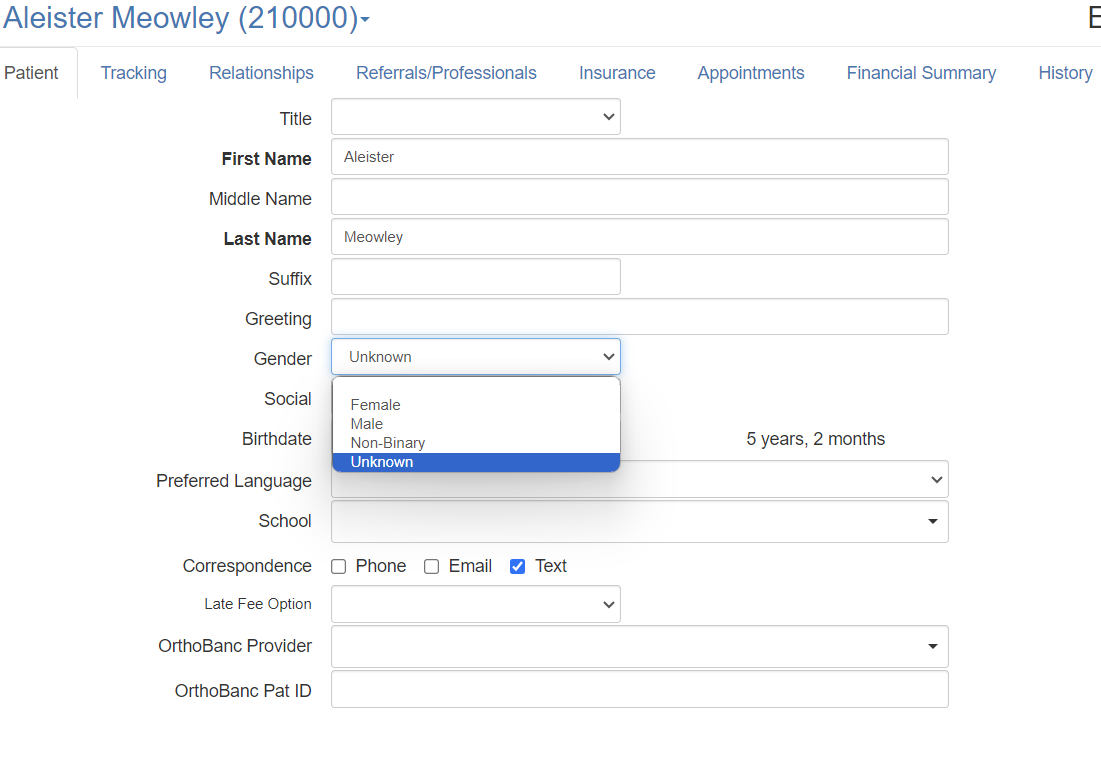Switch to the History tab
1101x771 pixels.
tap(1065, 73)
